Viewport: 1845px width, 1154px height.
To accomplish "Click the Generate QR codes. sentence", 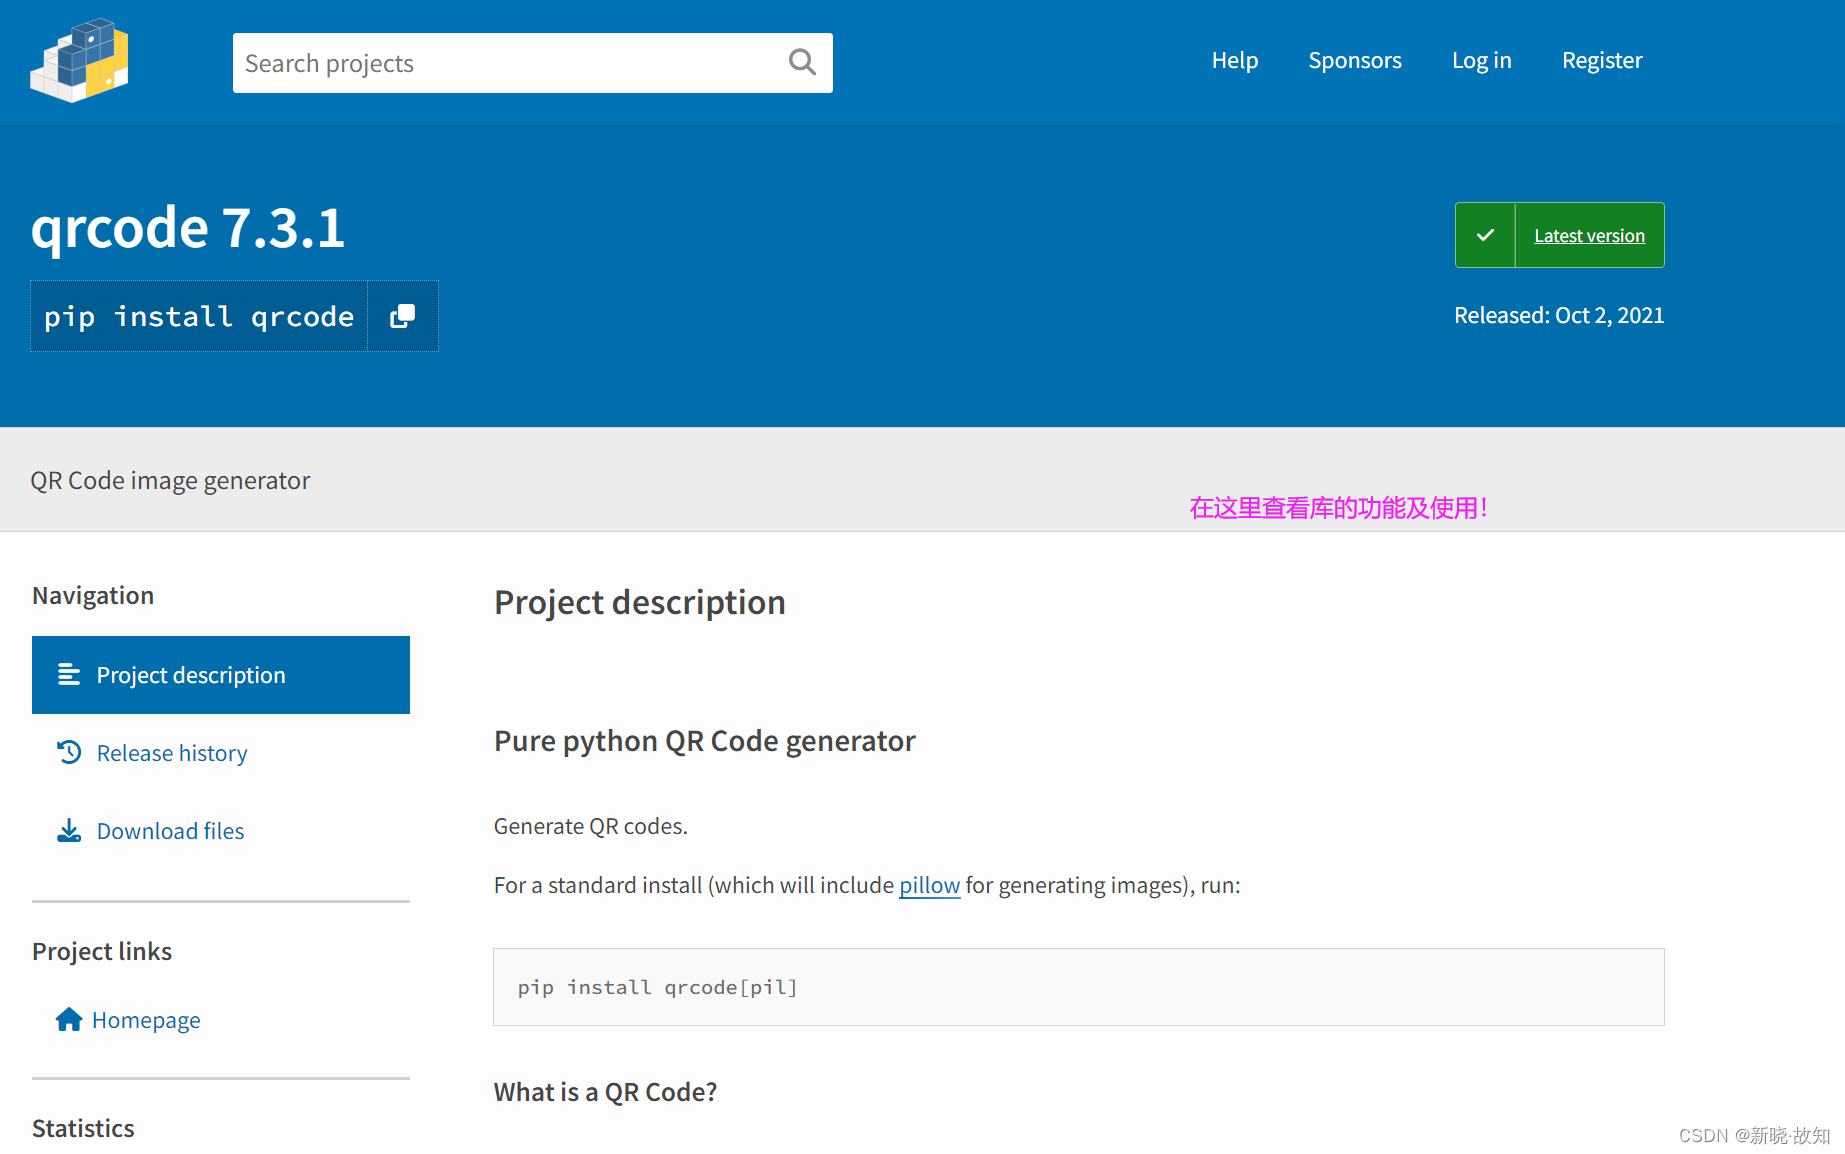I will click(x=591, y=826).
